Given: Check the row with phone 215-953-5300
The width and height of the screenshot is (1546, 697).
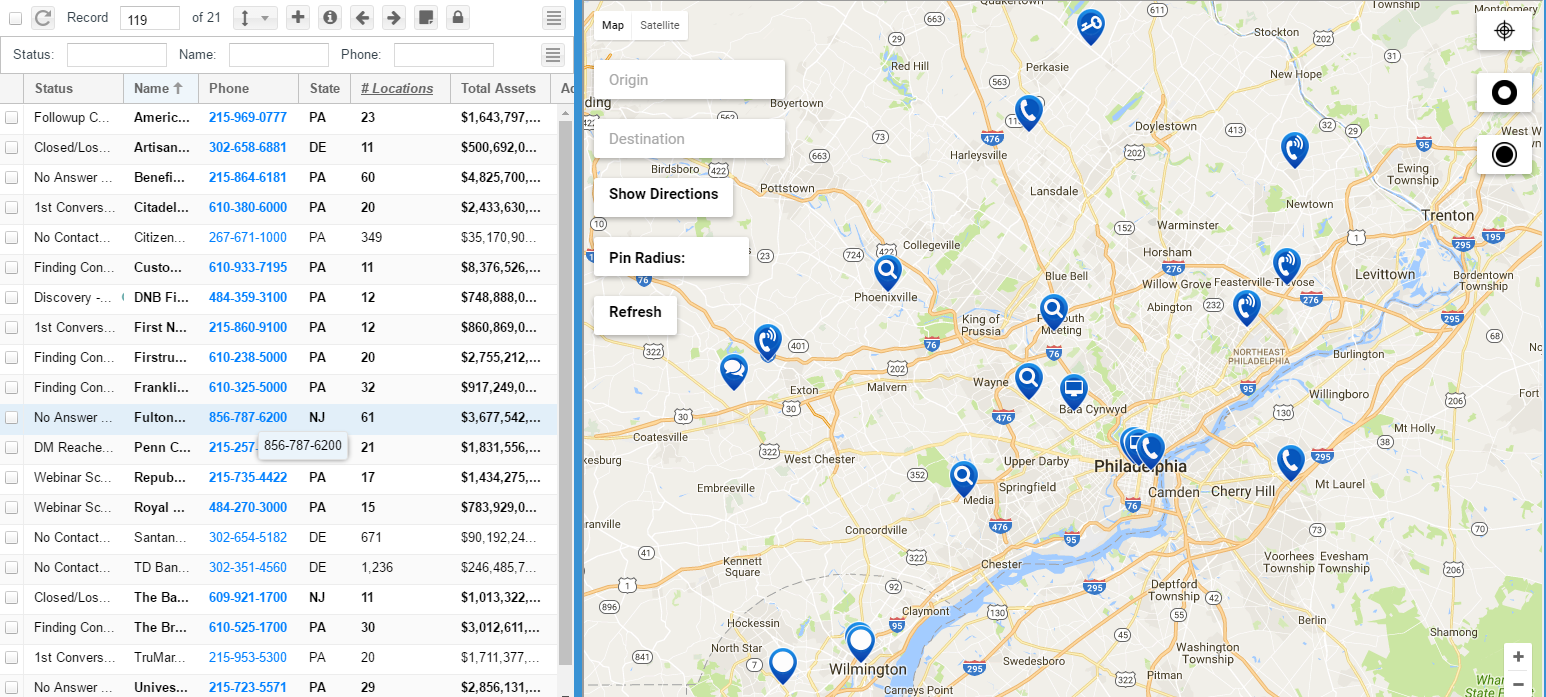Looking at the screenshot, I should [x=11, y=658].
